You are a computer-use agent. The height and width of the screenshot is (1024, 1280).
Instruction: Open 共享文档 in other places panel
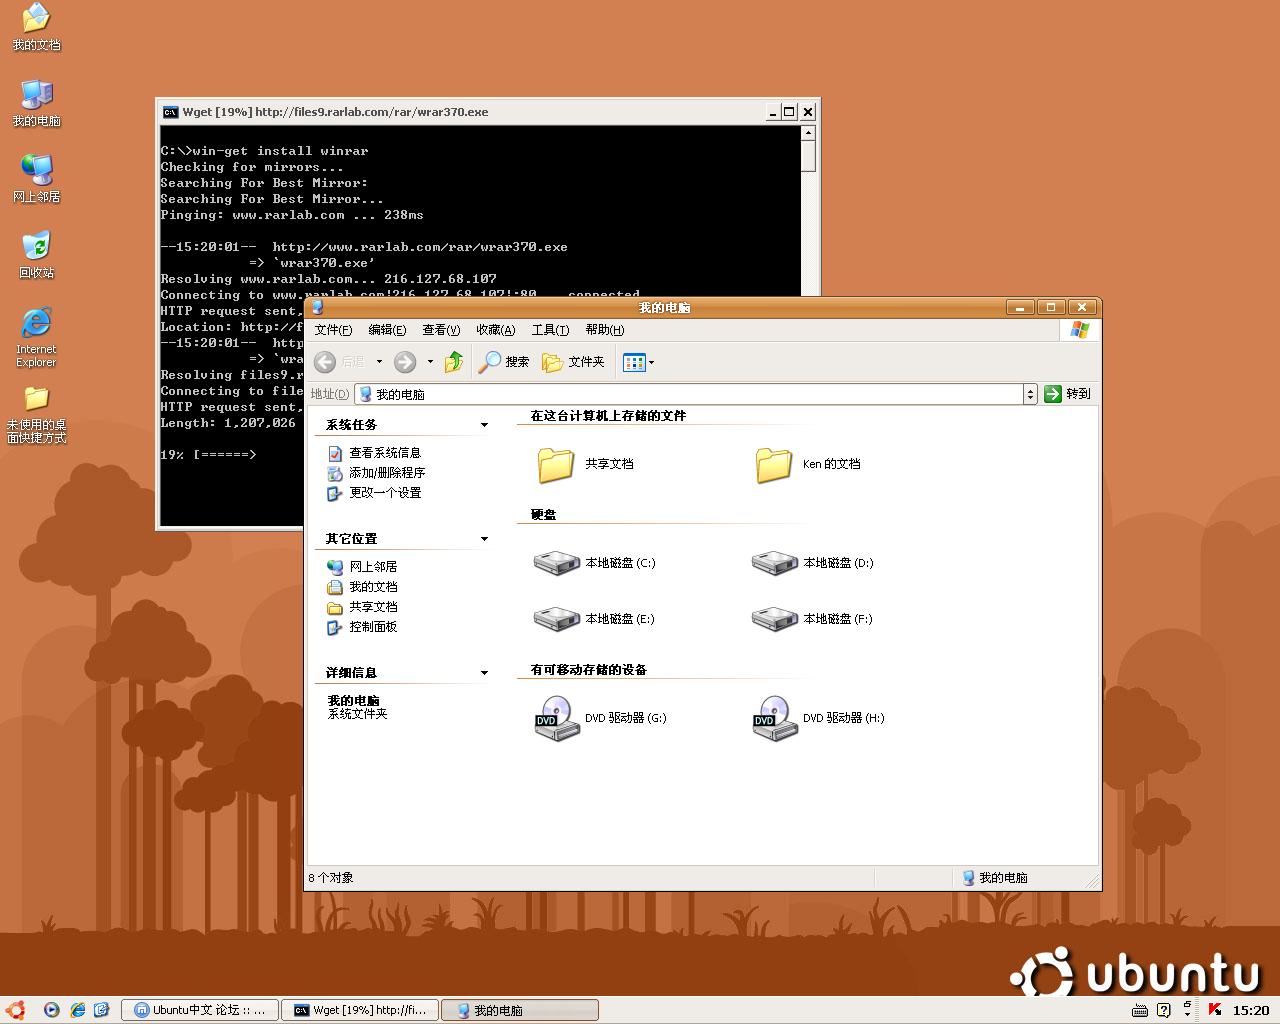click(373, 607)
